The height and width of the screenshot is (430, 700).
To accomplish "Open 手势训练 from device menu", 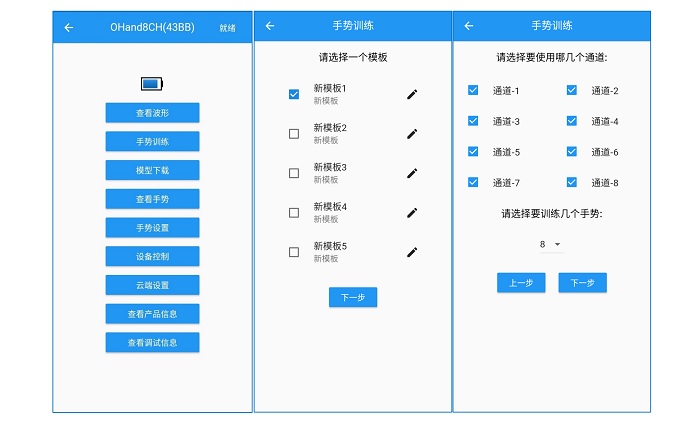I will (x=152, y=142).
